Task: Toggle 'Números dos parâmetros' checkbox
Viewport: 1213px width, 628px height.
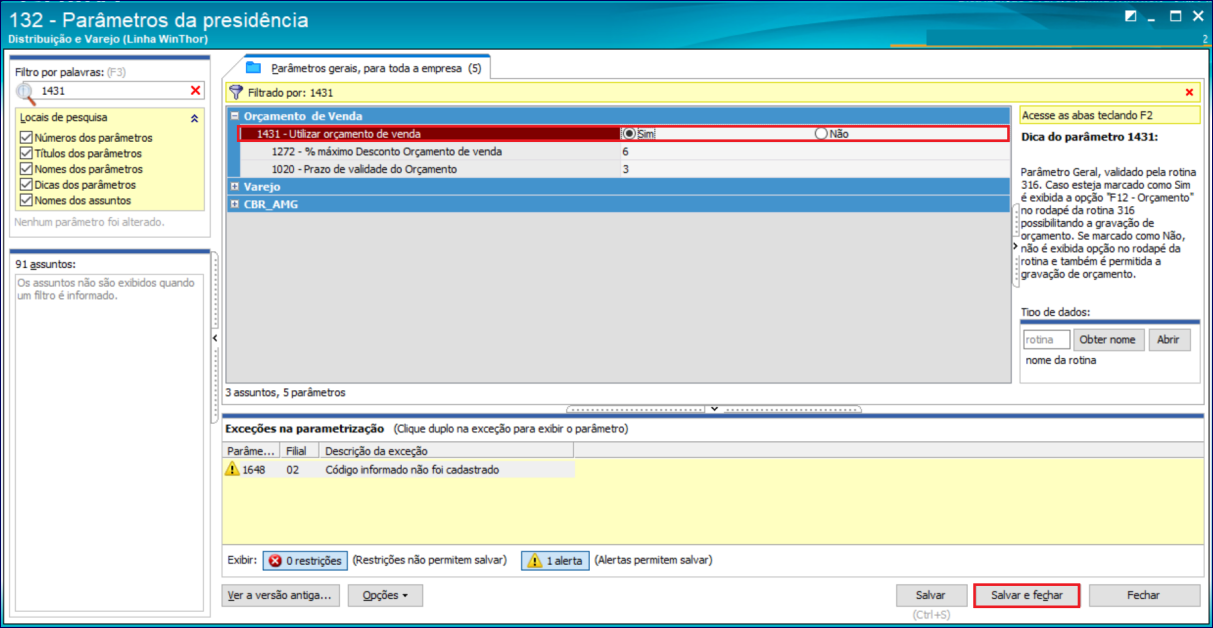Action: coord(26,138)
